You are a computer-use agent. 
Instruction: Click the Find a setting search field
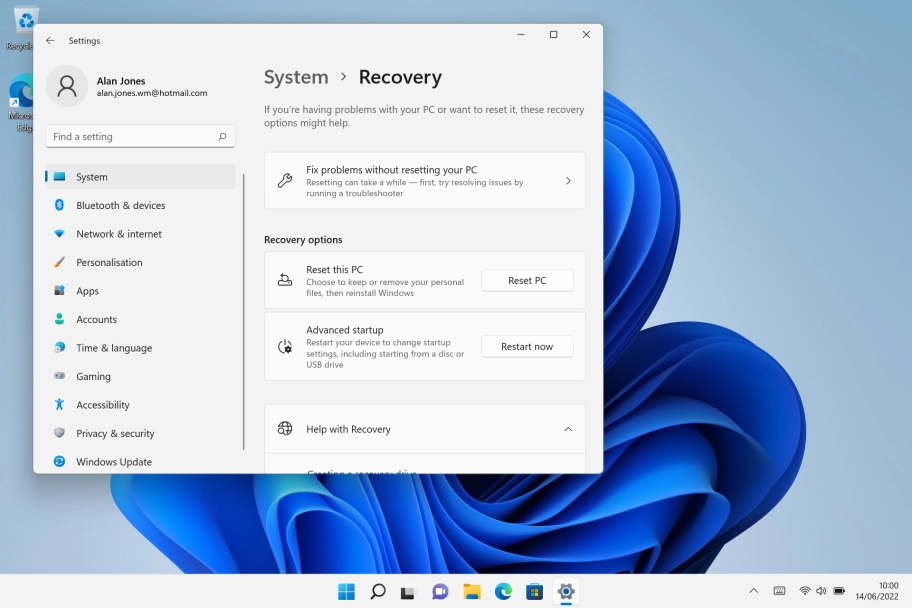(x=140, y=136)
